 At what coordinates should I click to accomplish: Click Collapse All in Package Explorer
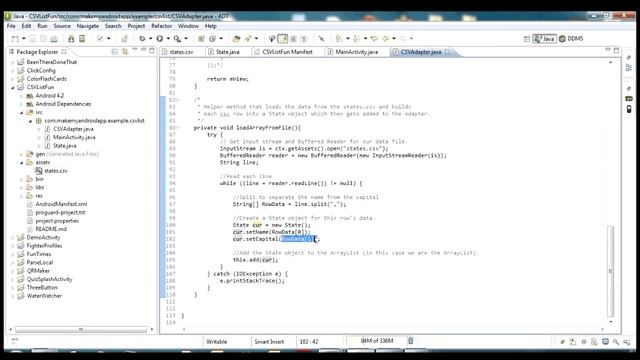[x=115, y=52]
